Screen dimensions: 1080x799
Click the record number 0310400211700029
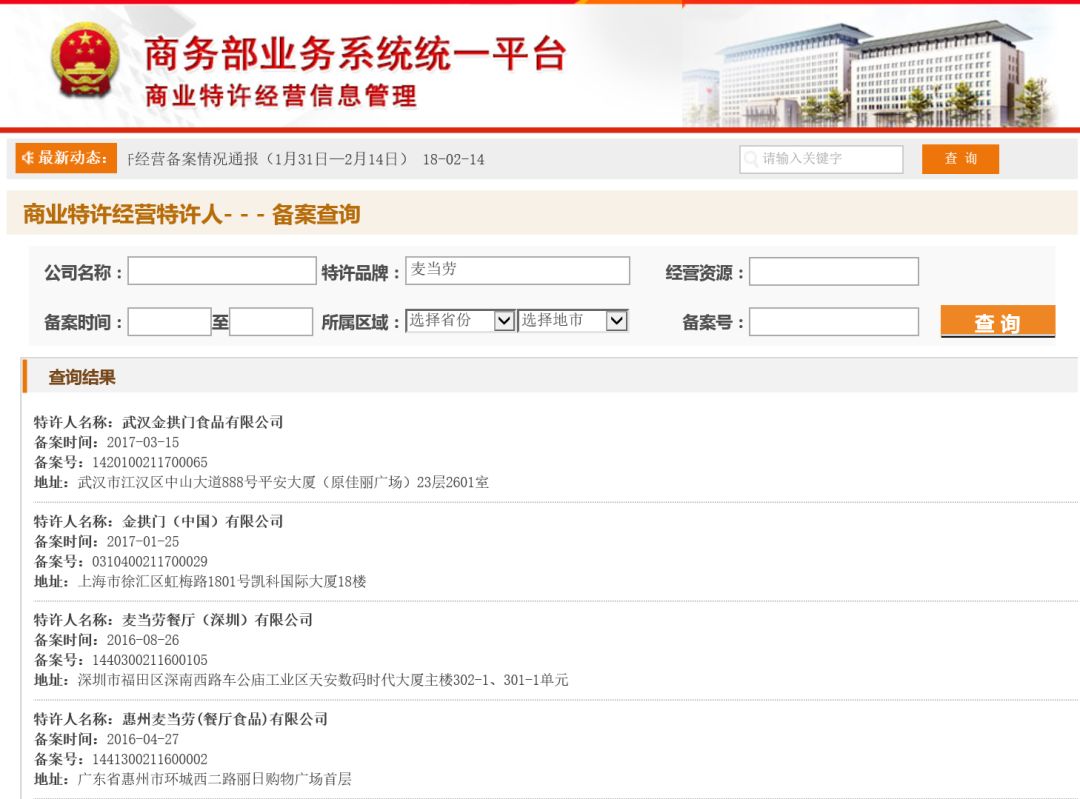click(149, 561)
